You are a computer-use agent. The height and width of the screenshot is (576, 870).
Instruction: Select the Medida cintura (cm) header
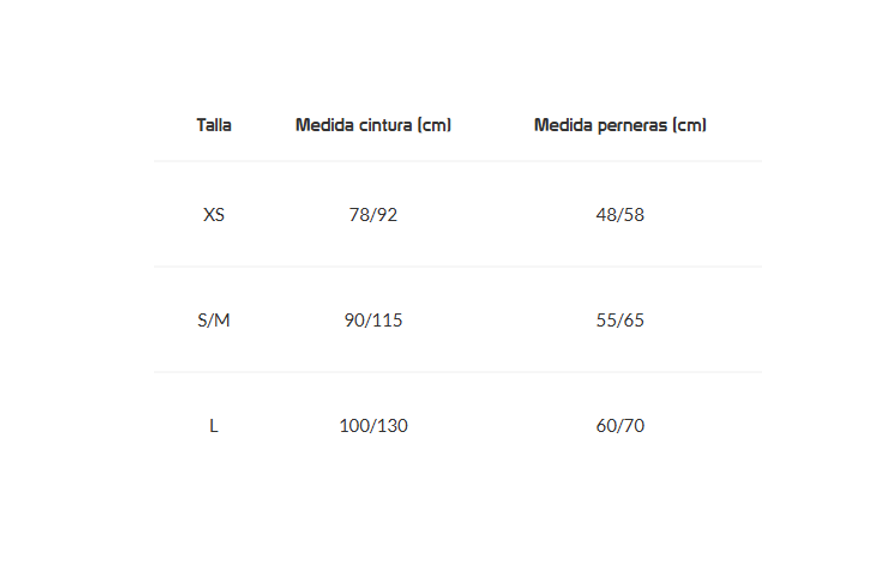coord(373,125)
